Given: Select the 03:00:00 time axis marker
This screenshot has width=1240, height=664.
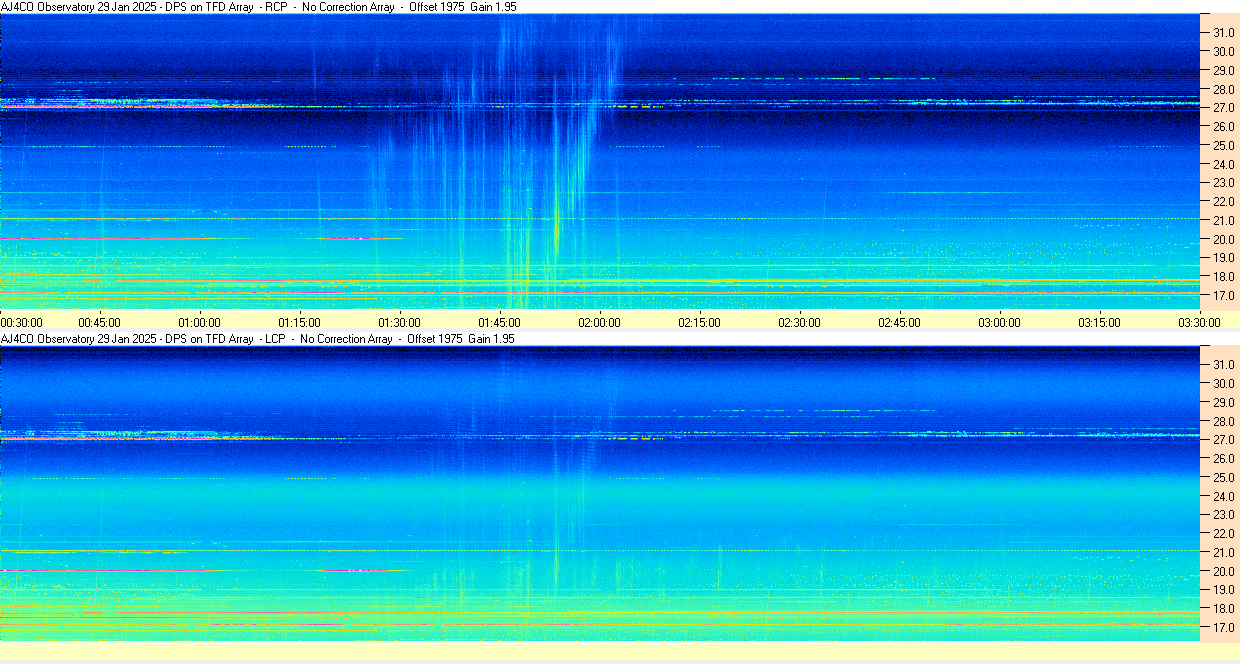Looking at the screenshot, I should tap(999, 322).
